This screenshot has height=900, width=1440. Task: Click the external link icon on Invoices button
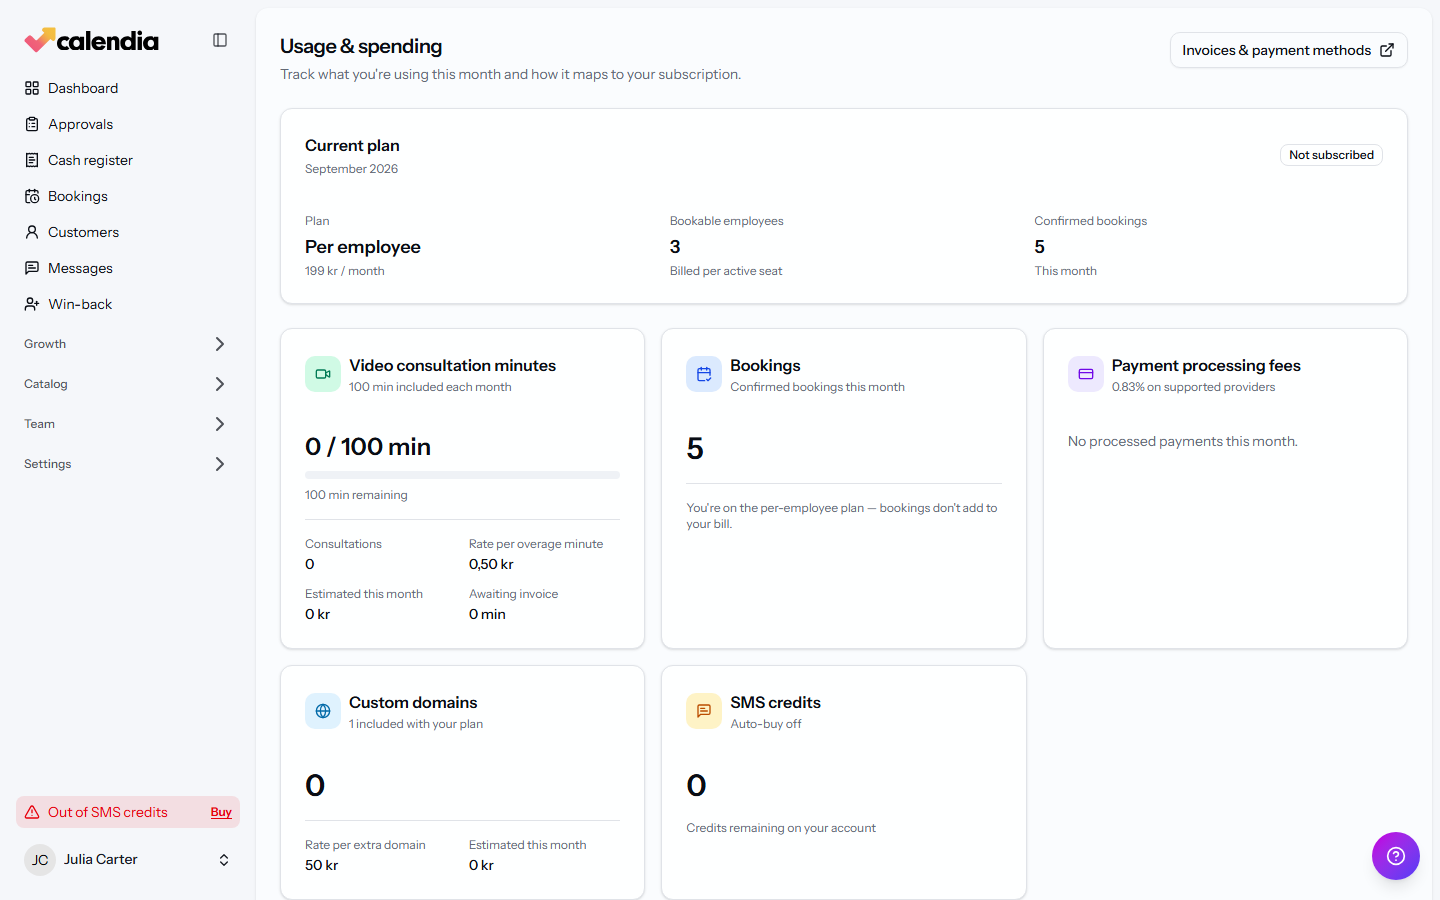(x=1387, y=50)
